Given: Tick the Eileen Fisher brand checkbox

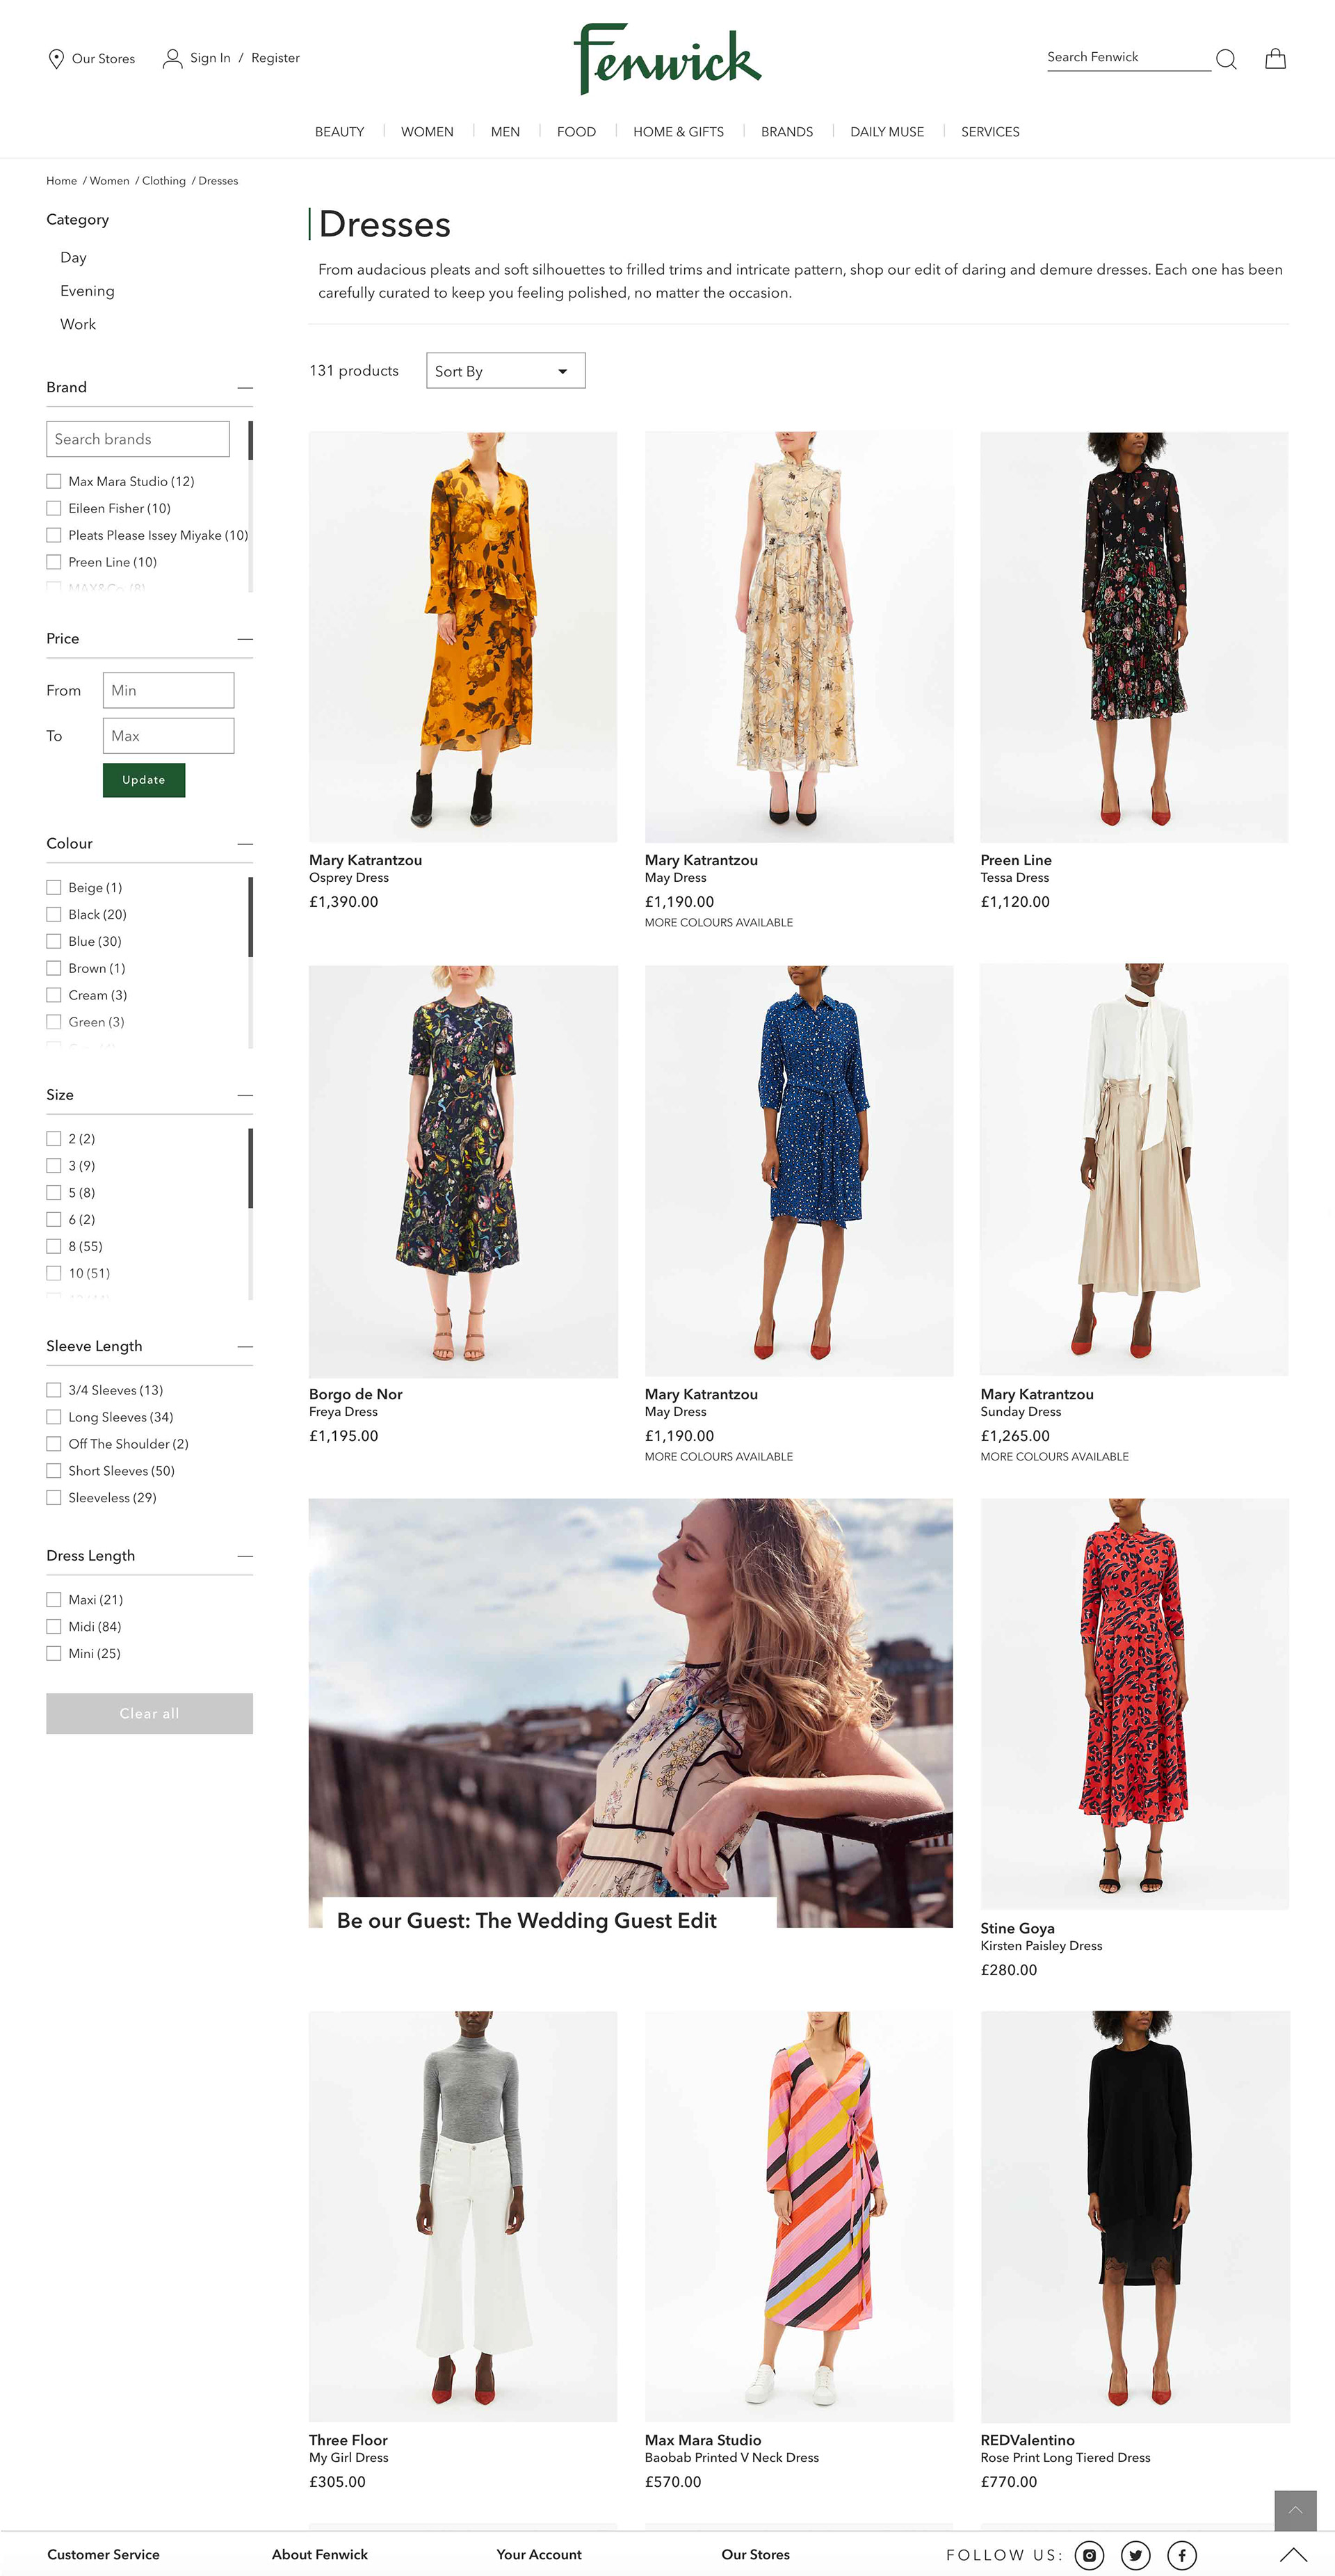Looking at the screenshot, I should click(54, 508).
